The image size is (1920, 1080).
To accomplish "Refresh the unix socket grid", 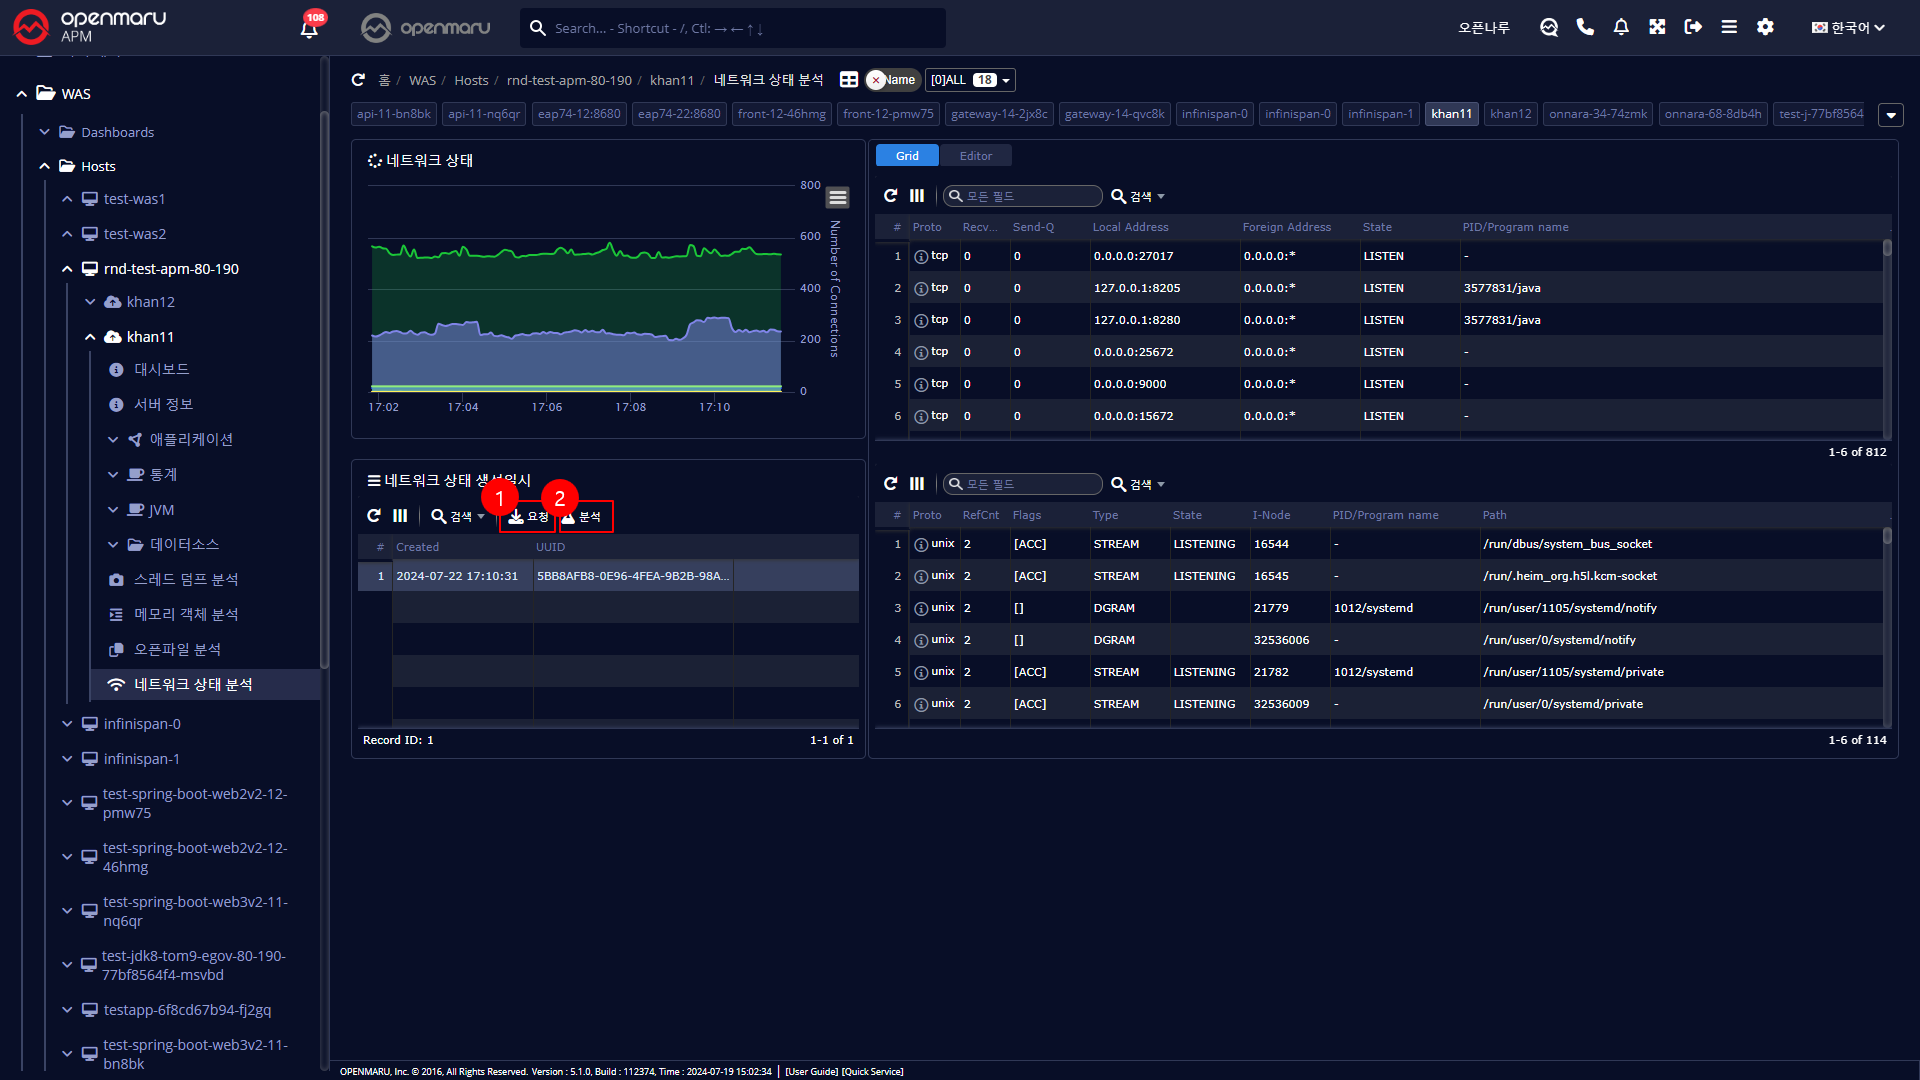I will pyautogui.click(x=891, y=484).
